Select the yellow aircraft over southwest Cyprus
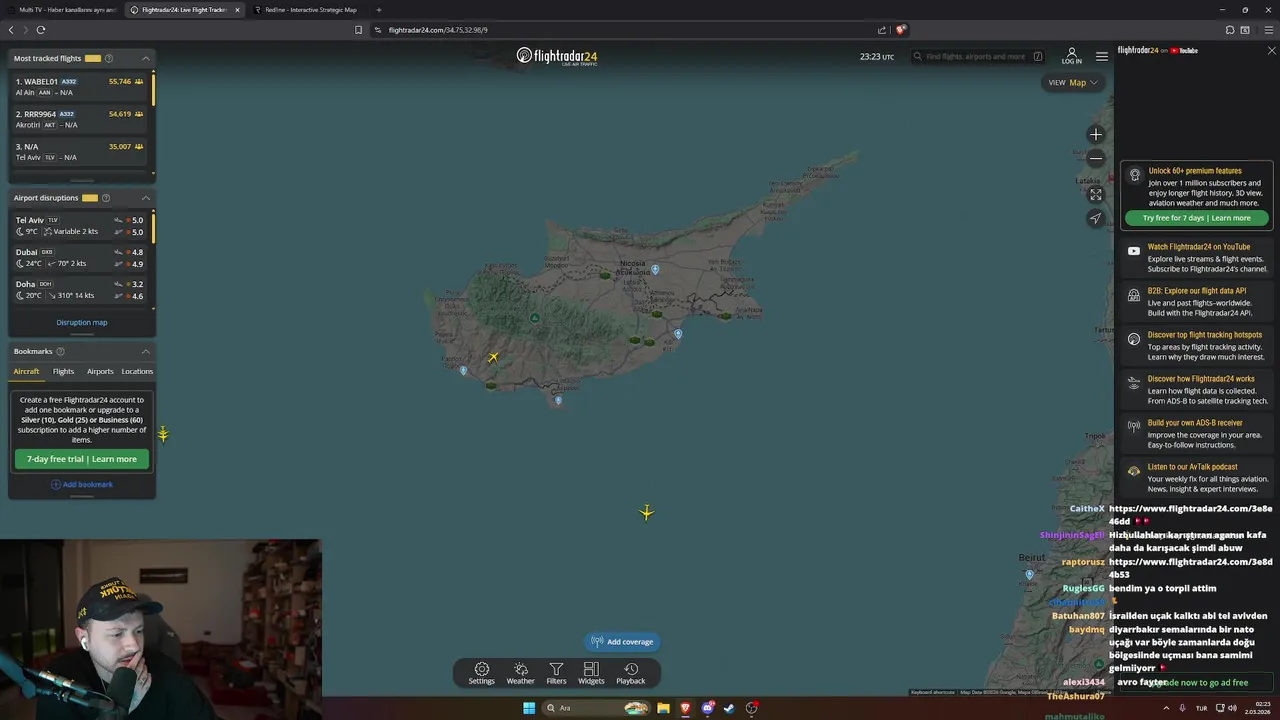The width and height of the screenshot is (1280, 720). pyautogui.click(x=493, y=357)
